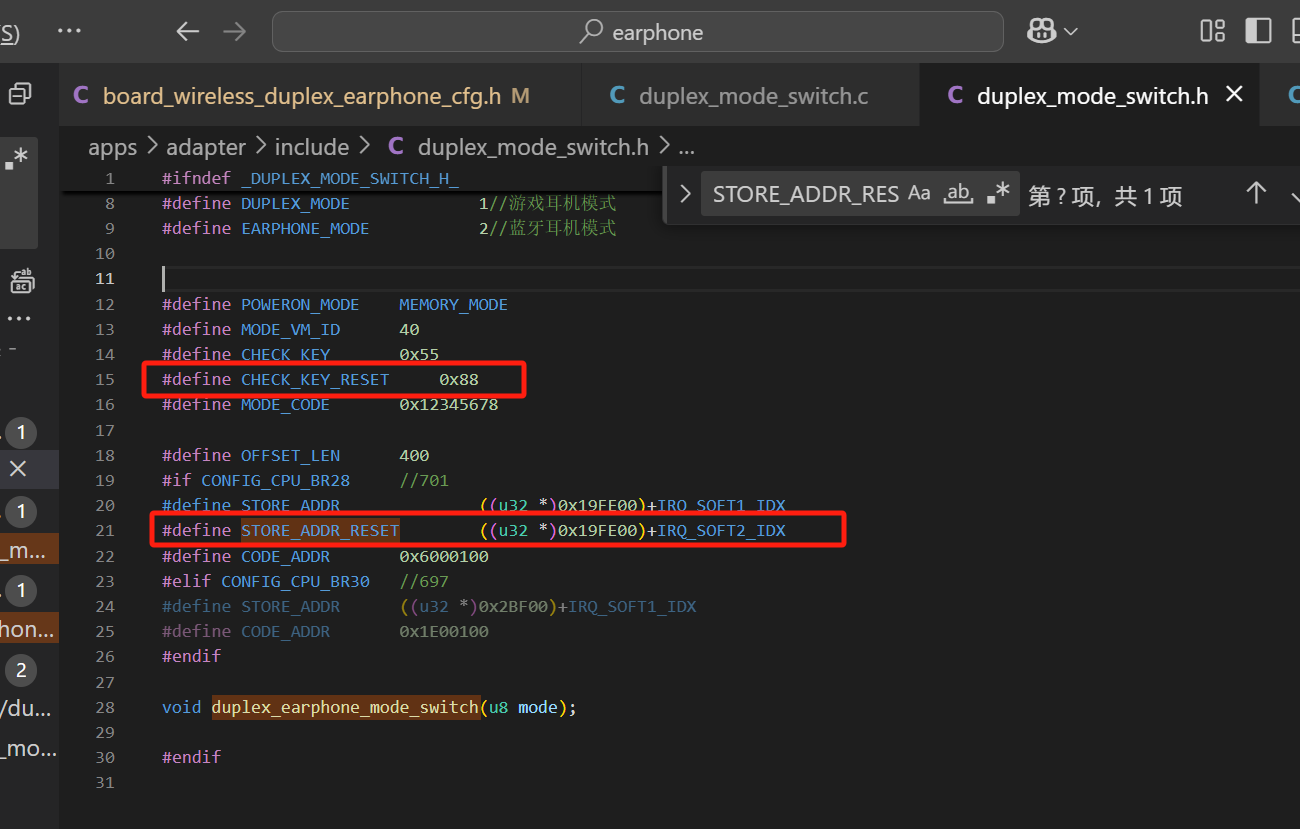Toggle the primary sidebar layout icon

pyautogui.click(x=1258, y=32)
